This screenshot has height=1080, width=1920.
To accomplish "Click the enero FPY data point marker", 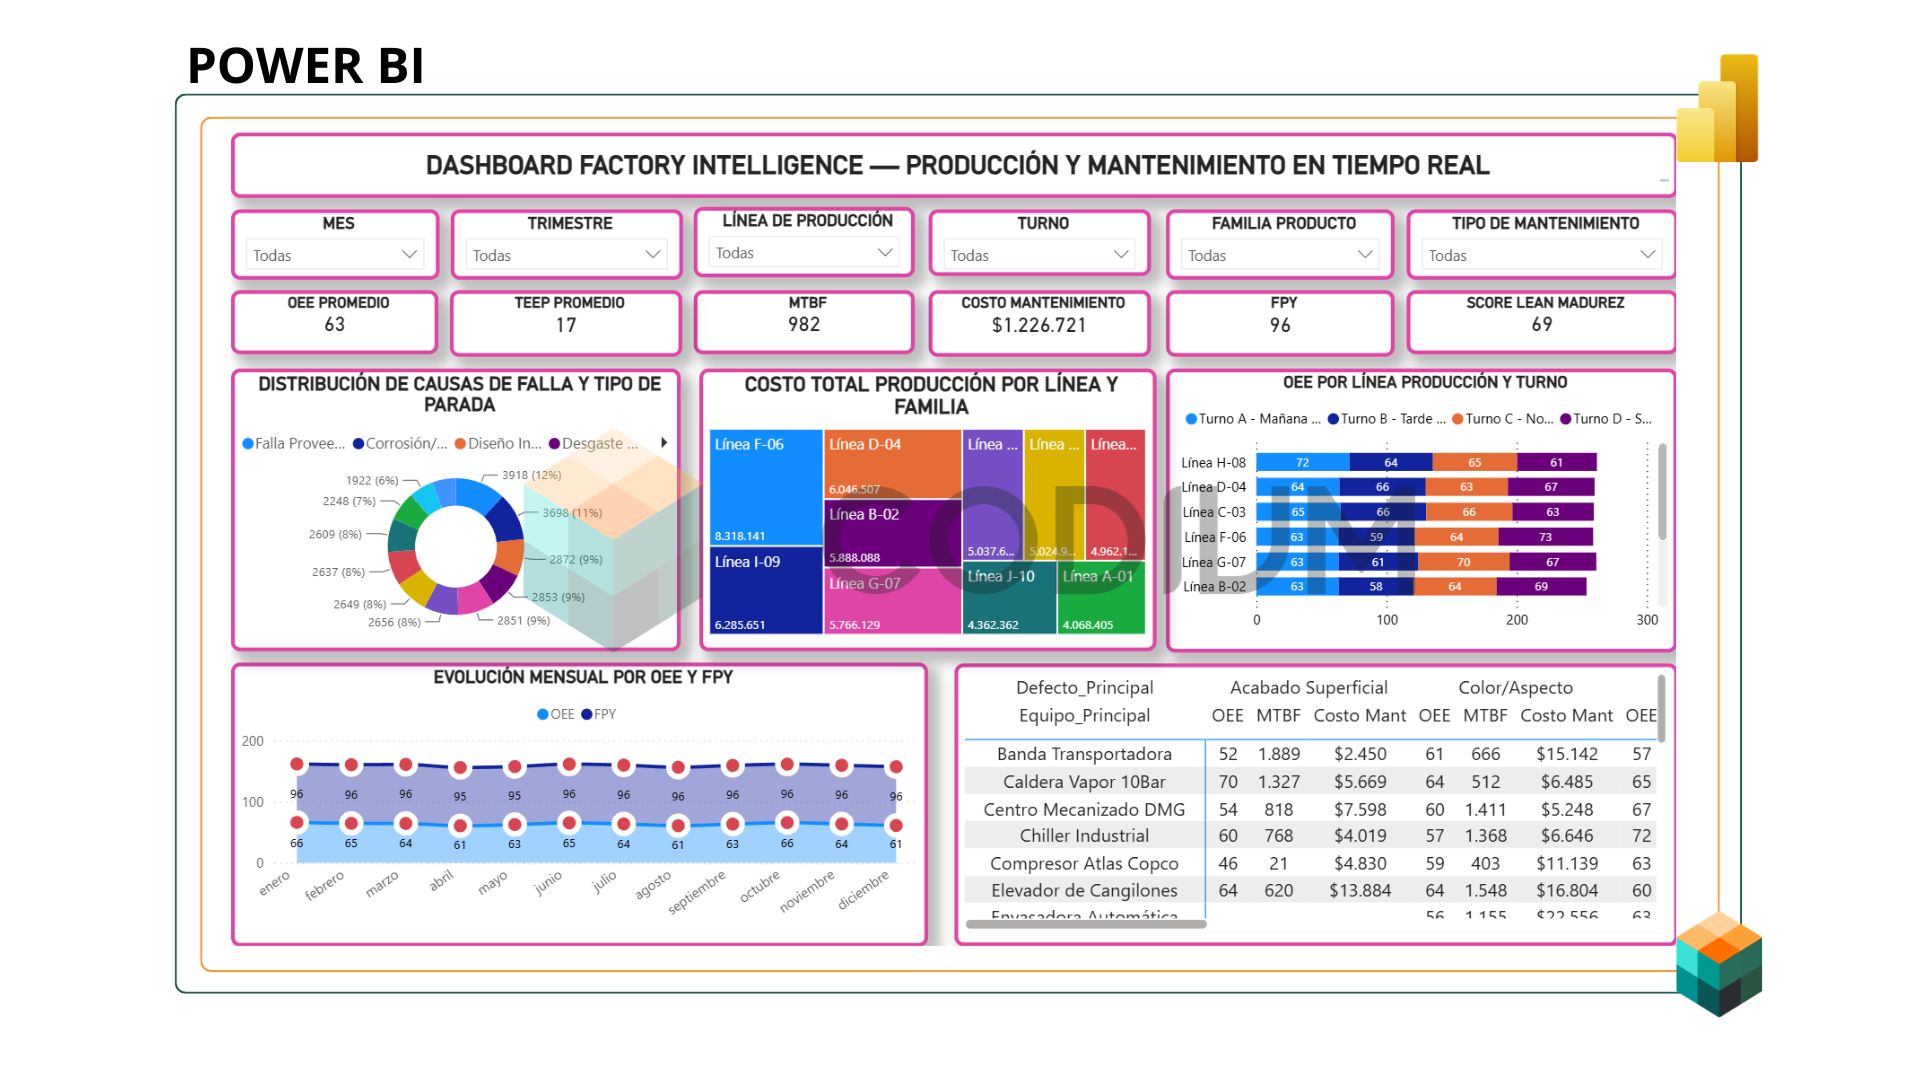I will (297, 764).
